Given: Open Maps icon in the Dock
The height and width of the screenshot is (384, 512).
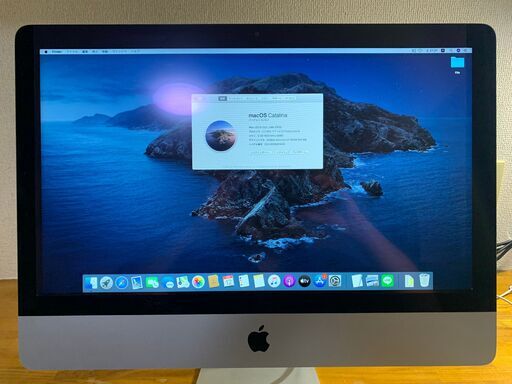Looking at the screenshot, I should [183, 282].
